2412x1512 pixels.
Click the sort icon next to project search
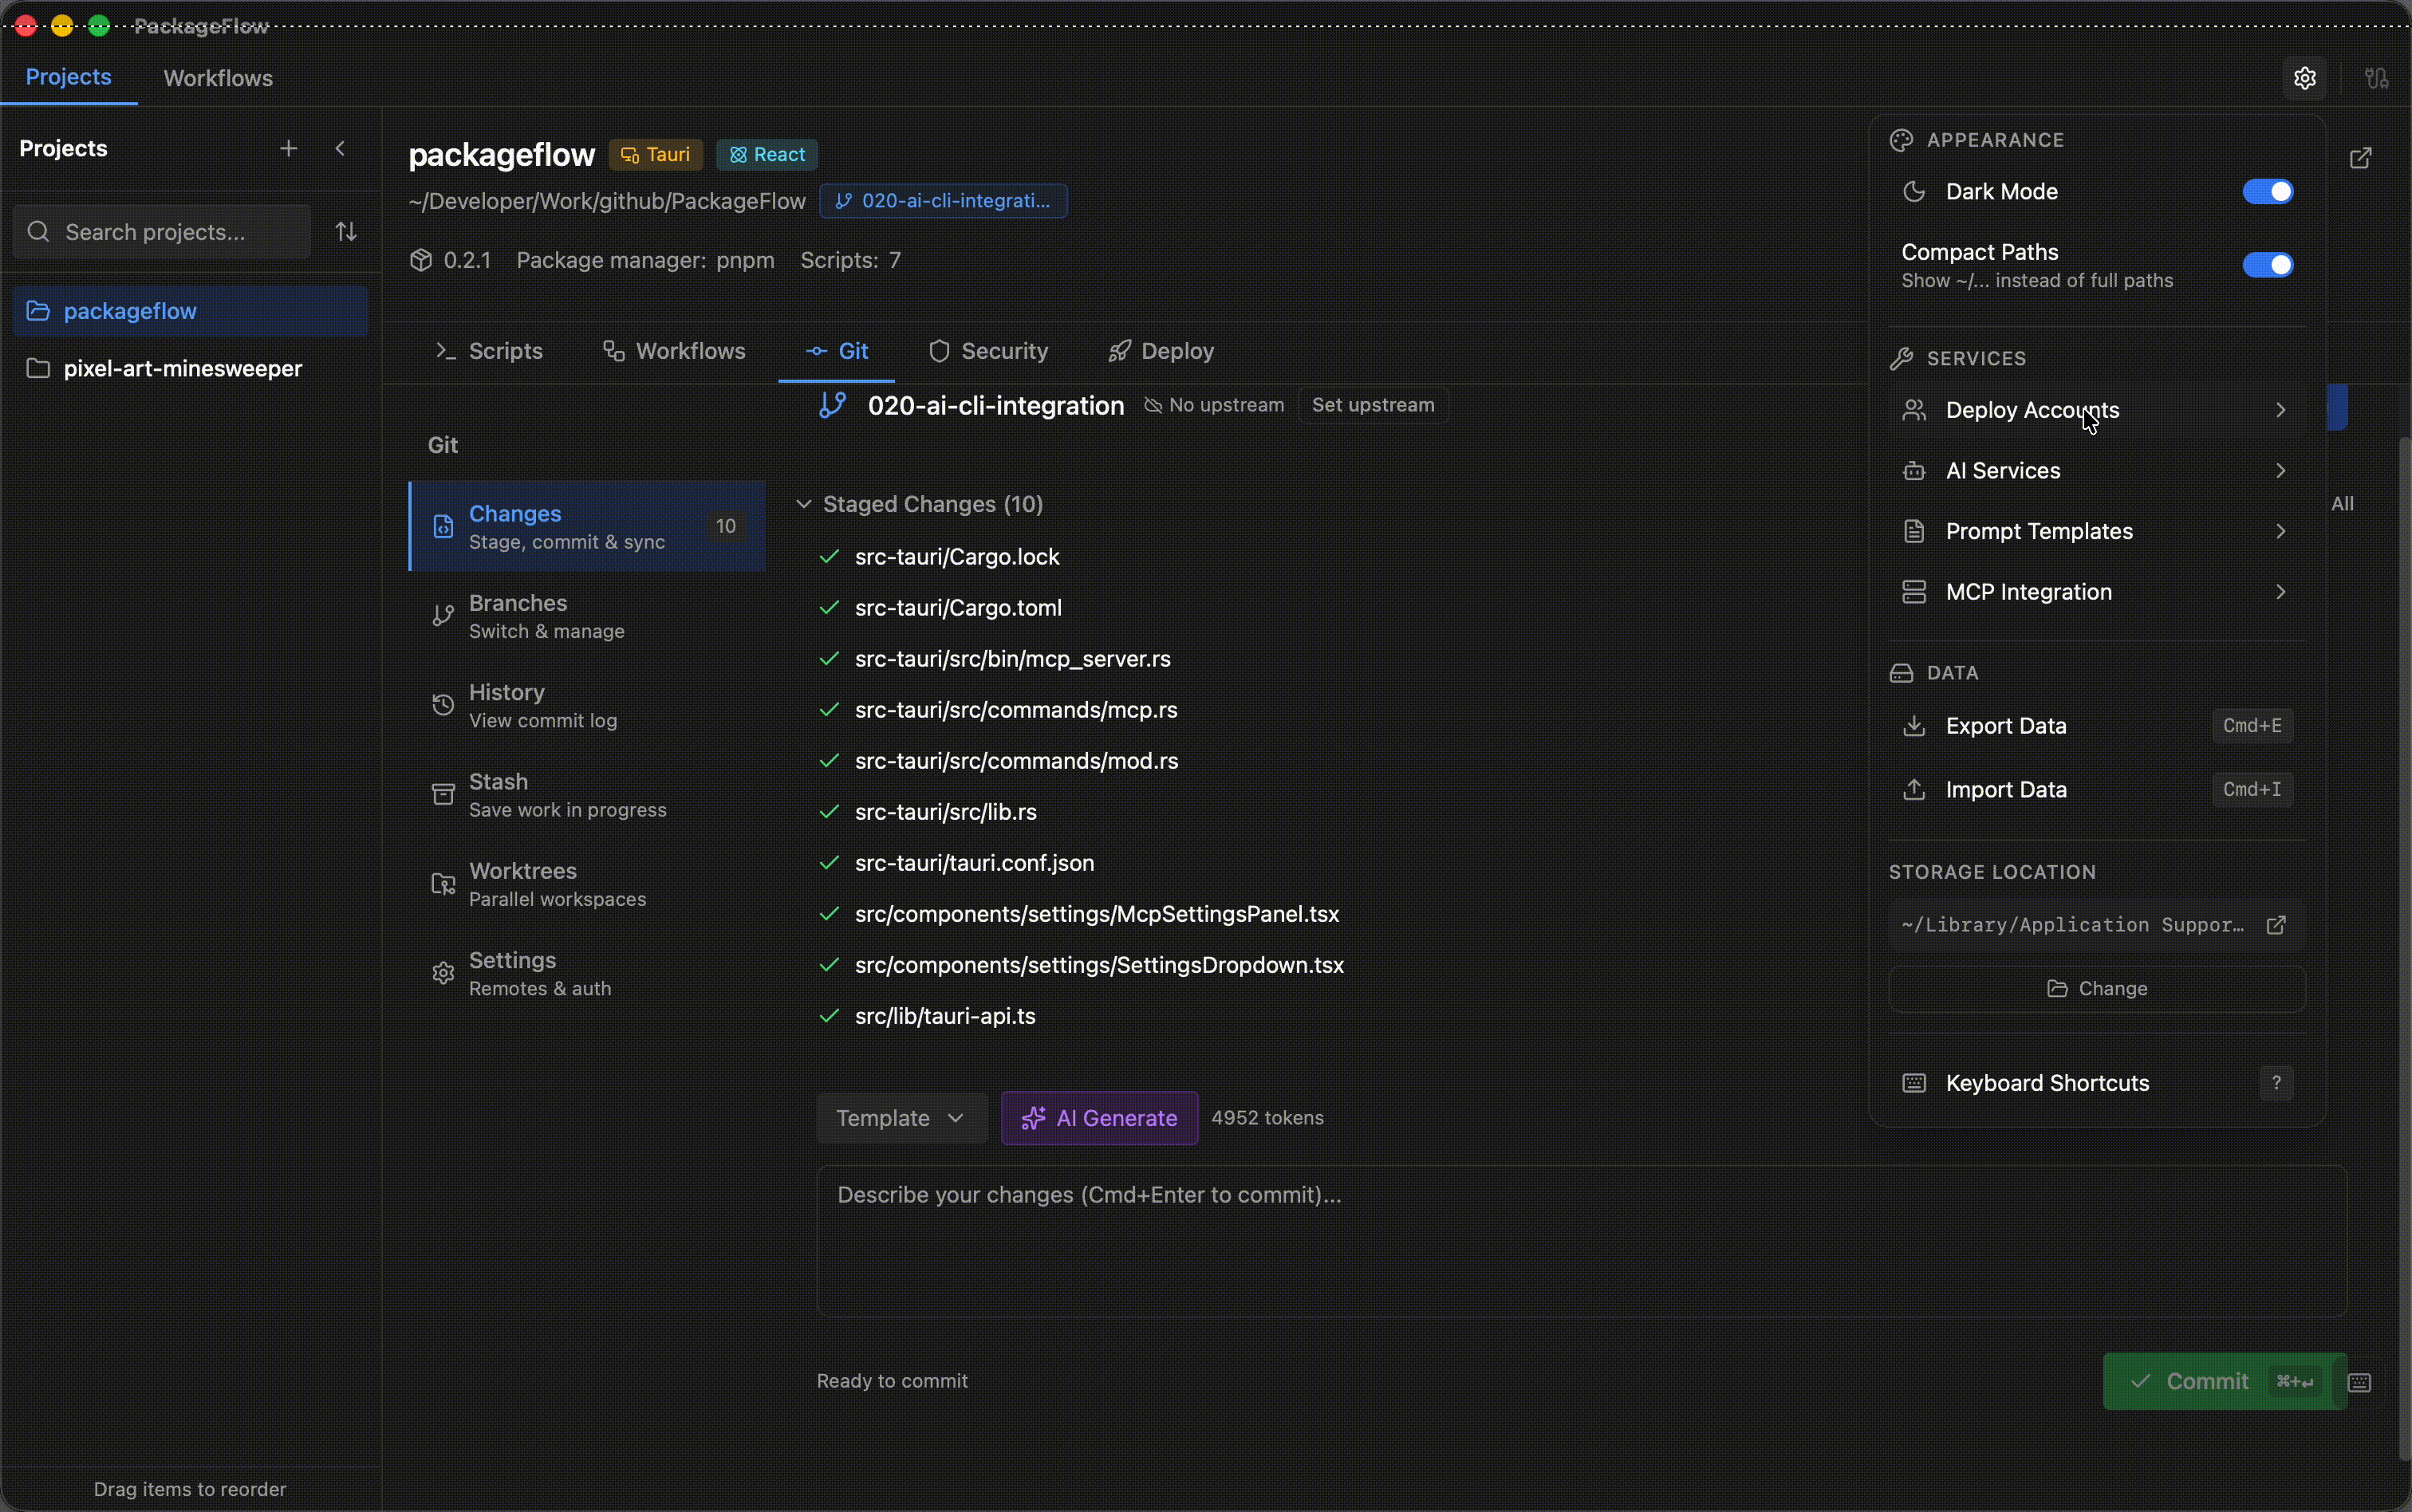coord(345,231)
